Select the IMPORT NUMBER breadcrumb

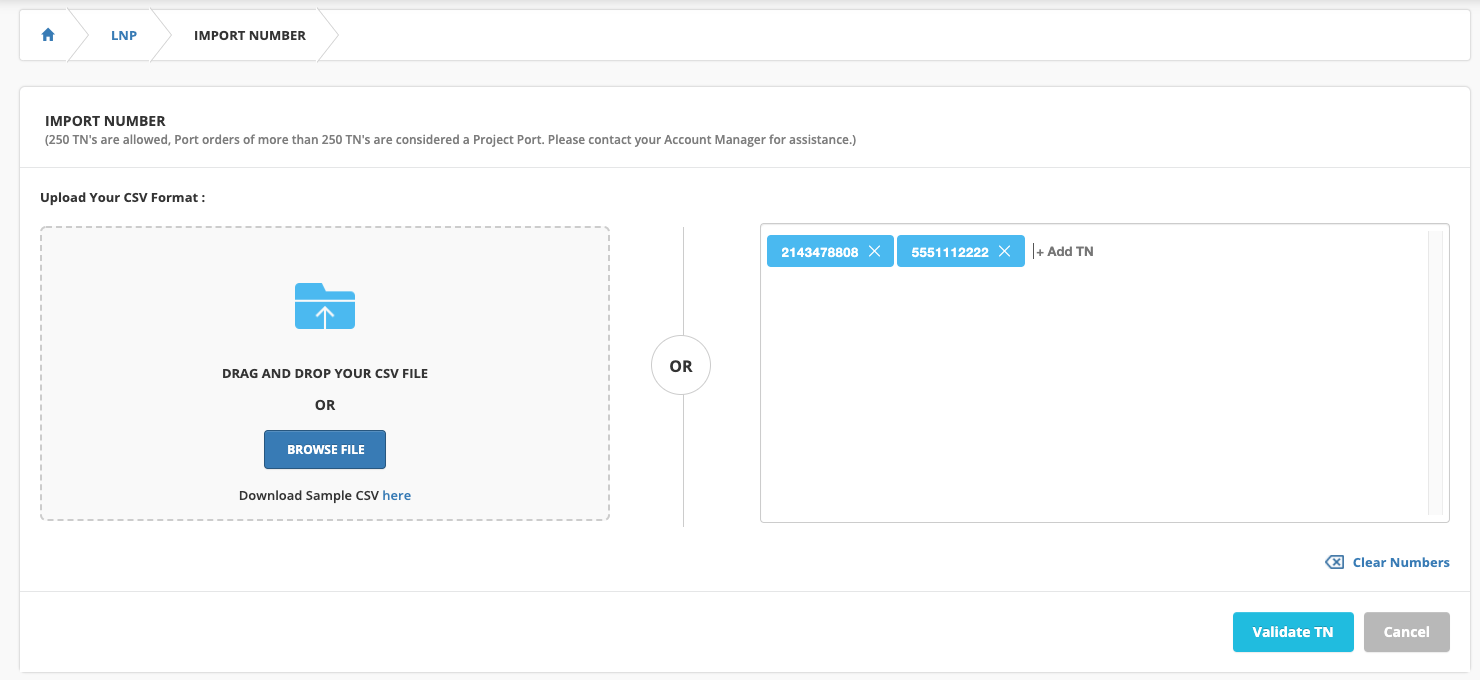(250, 35)
